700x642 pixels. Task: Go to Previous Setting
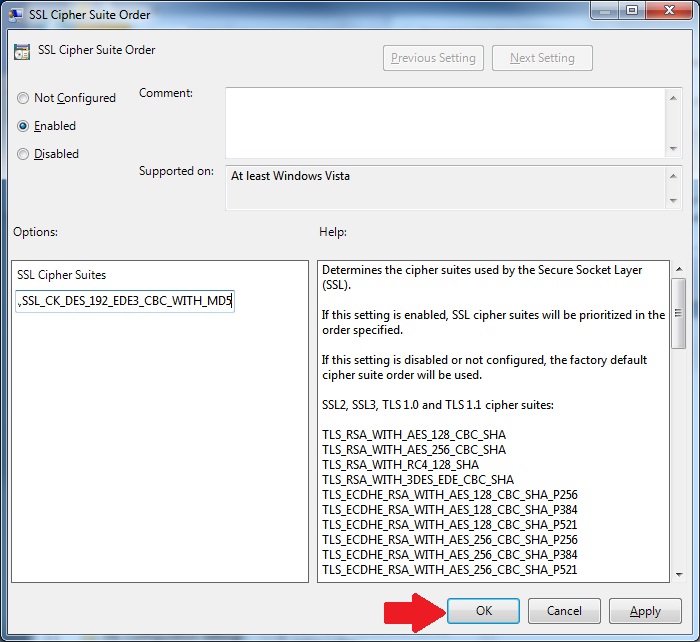pyautogui.click(x=433, y=58)
